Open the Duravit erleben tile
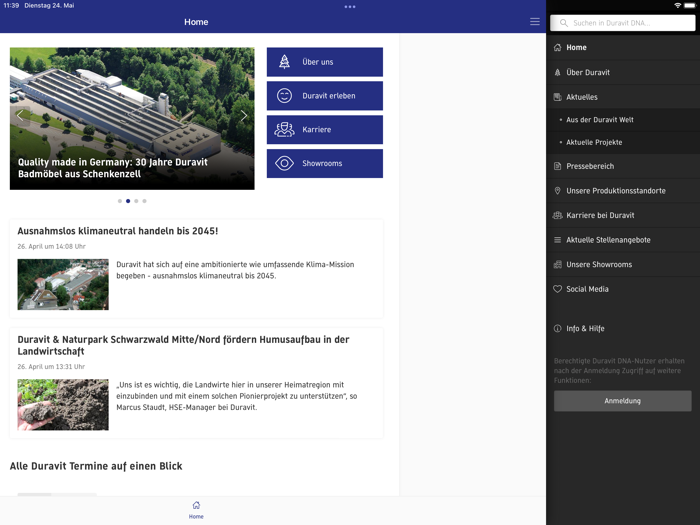The image size is (700, 525). click(325, 96)
